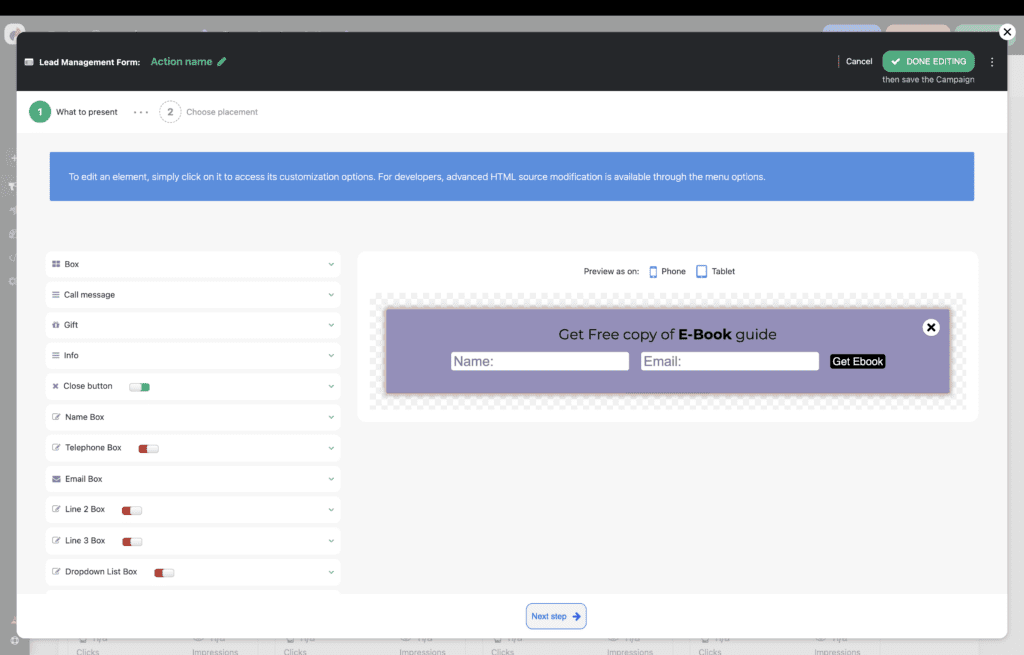Enable the Telephone Box toggle
This screenshot has height=655, width=1024.
point(148,449)
